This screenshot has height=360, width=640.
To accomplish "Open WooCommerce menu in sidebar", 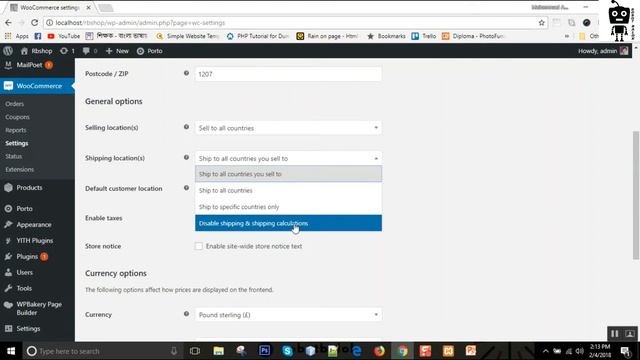I will click(x=37, y=86).
